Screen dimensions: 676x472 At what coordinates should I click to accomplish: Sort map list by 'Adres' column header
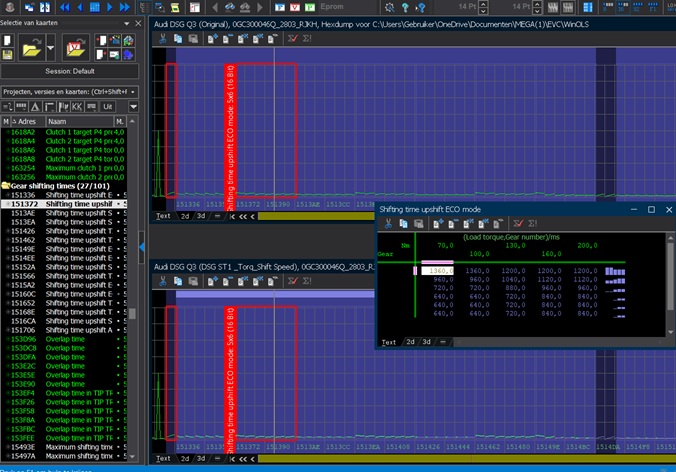28,122
